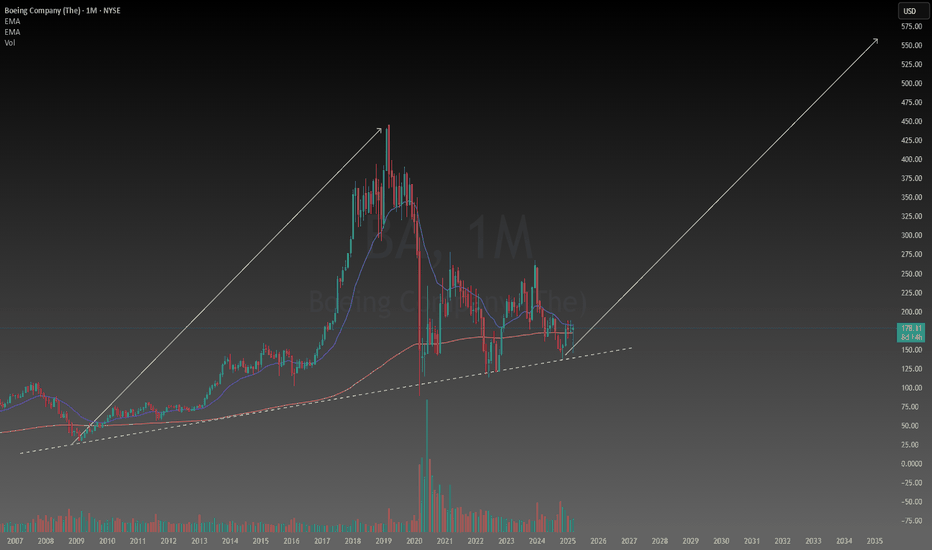Screen dimensions: 932x550
Task: Click the 2020 time axis label
Action: (414, 541)
